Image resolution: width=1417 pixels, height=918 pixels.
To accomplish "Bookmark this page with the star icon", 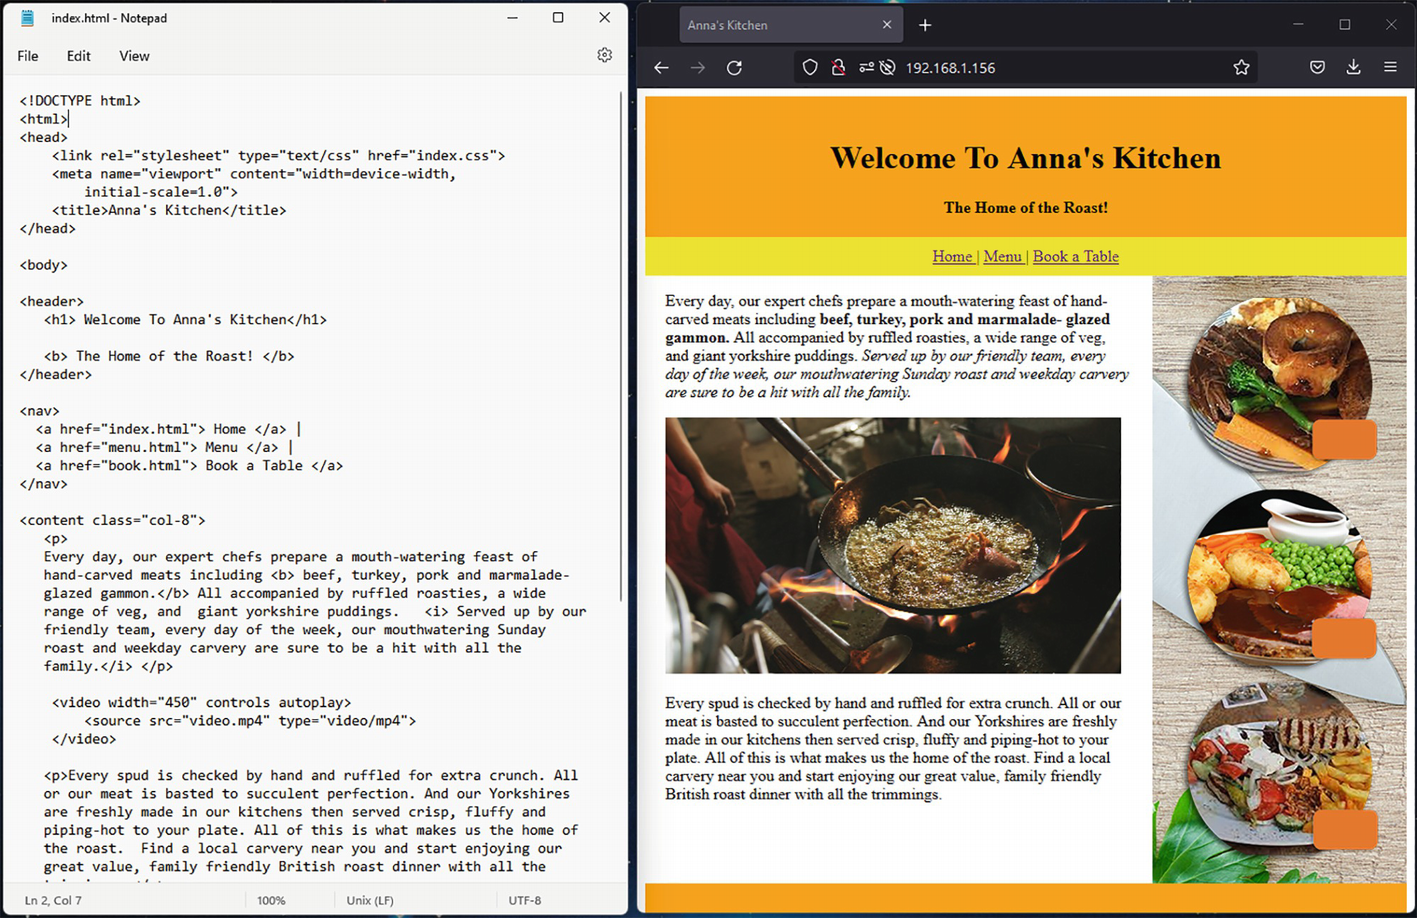I will pyautogui.click(x=1241, y=68).
